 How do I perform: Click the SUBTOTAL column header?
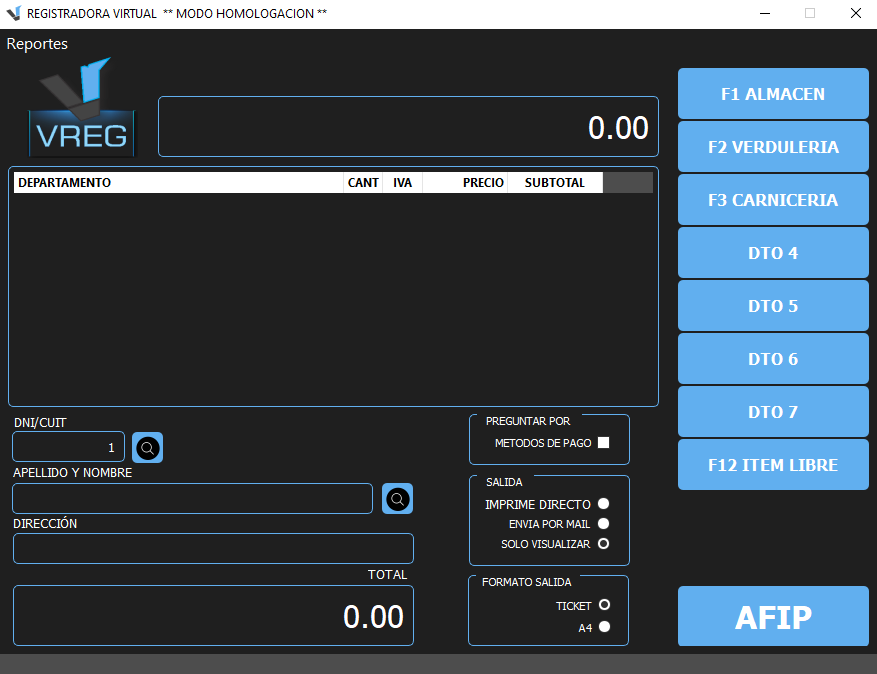pos(555,182)
